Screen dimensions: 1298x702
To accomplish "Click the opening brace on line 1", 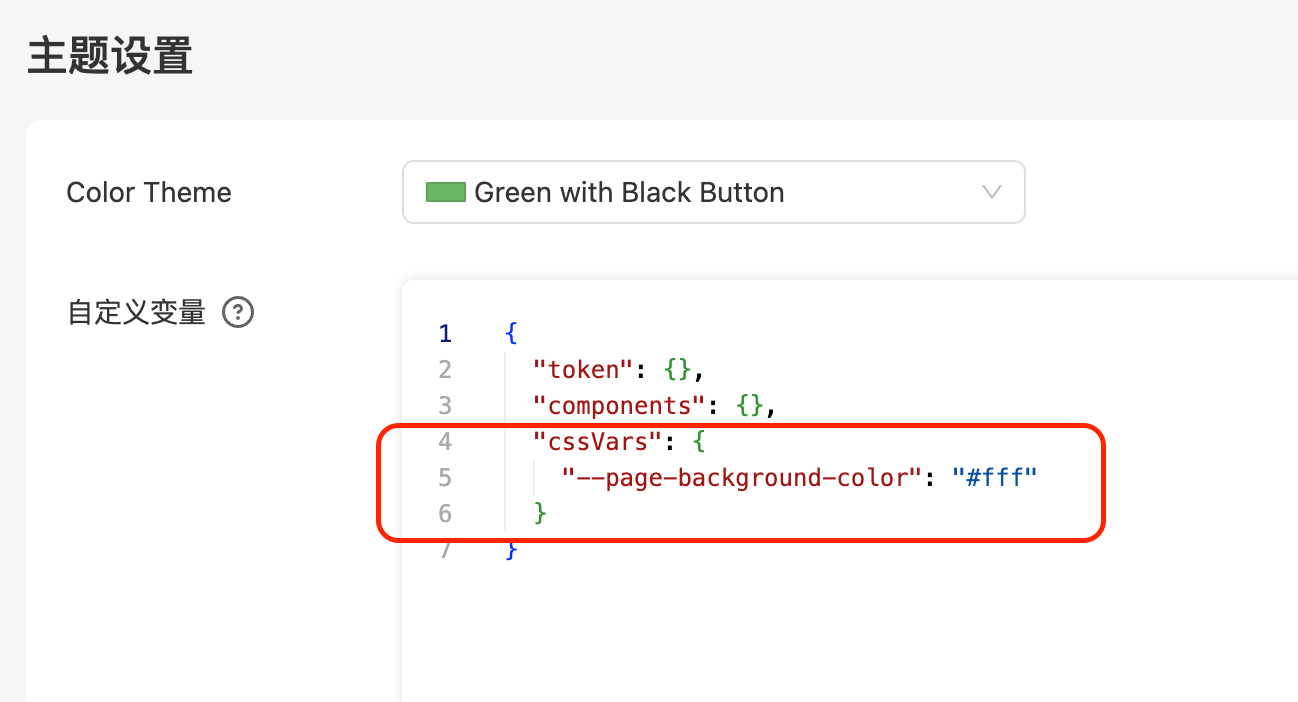I will [512, 334].
